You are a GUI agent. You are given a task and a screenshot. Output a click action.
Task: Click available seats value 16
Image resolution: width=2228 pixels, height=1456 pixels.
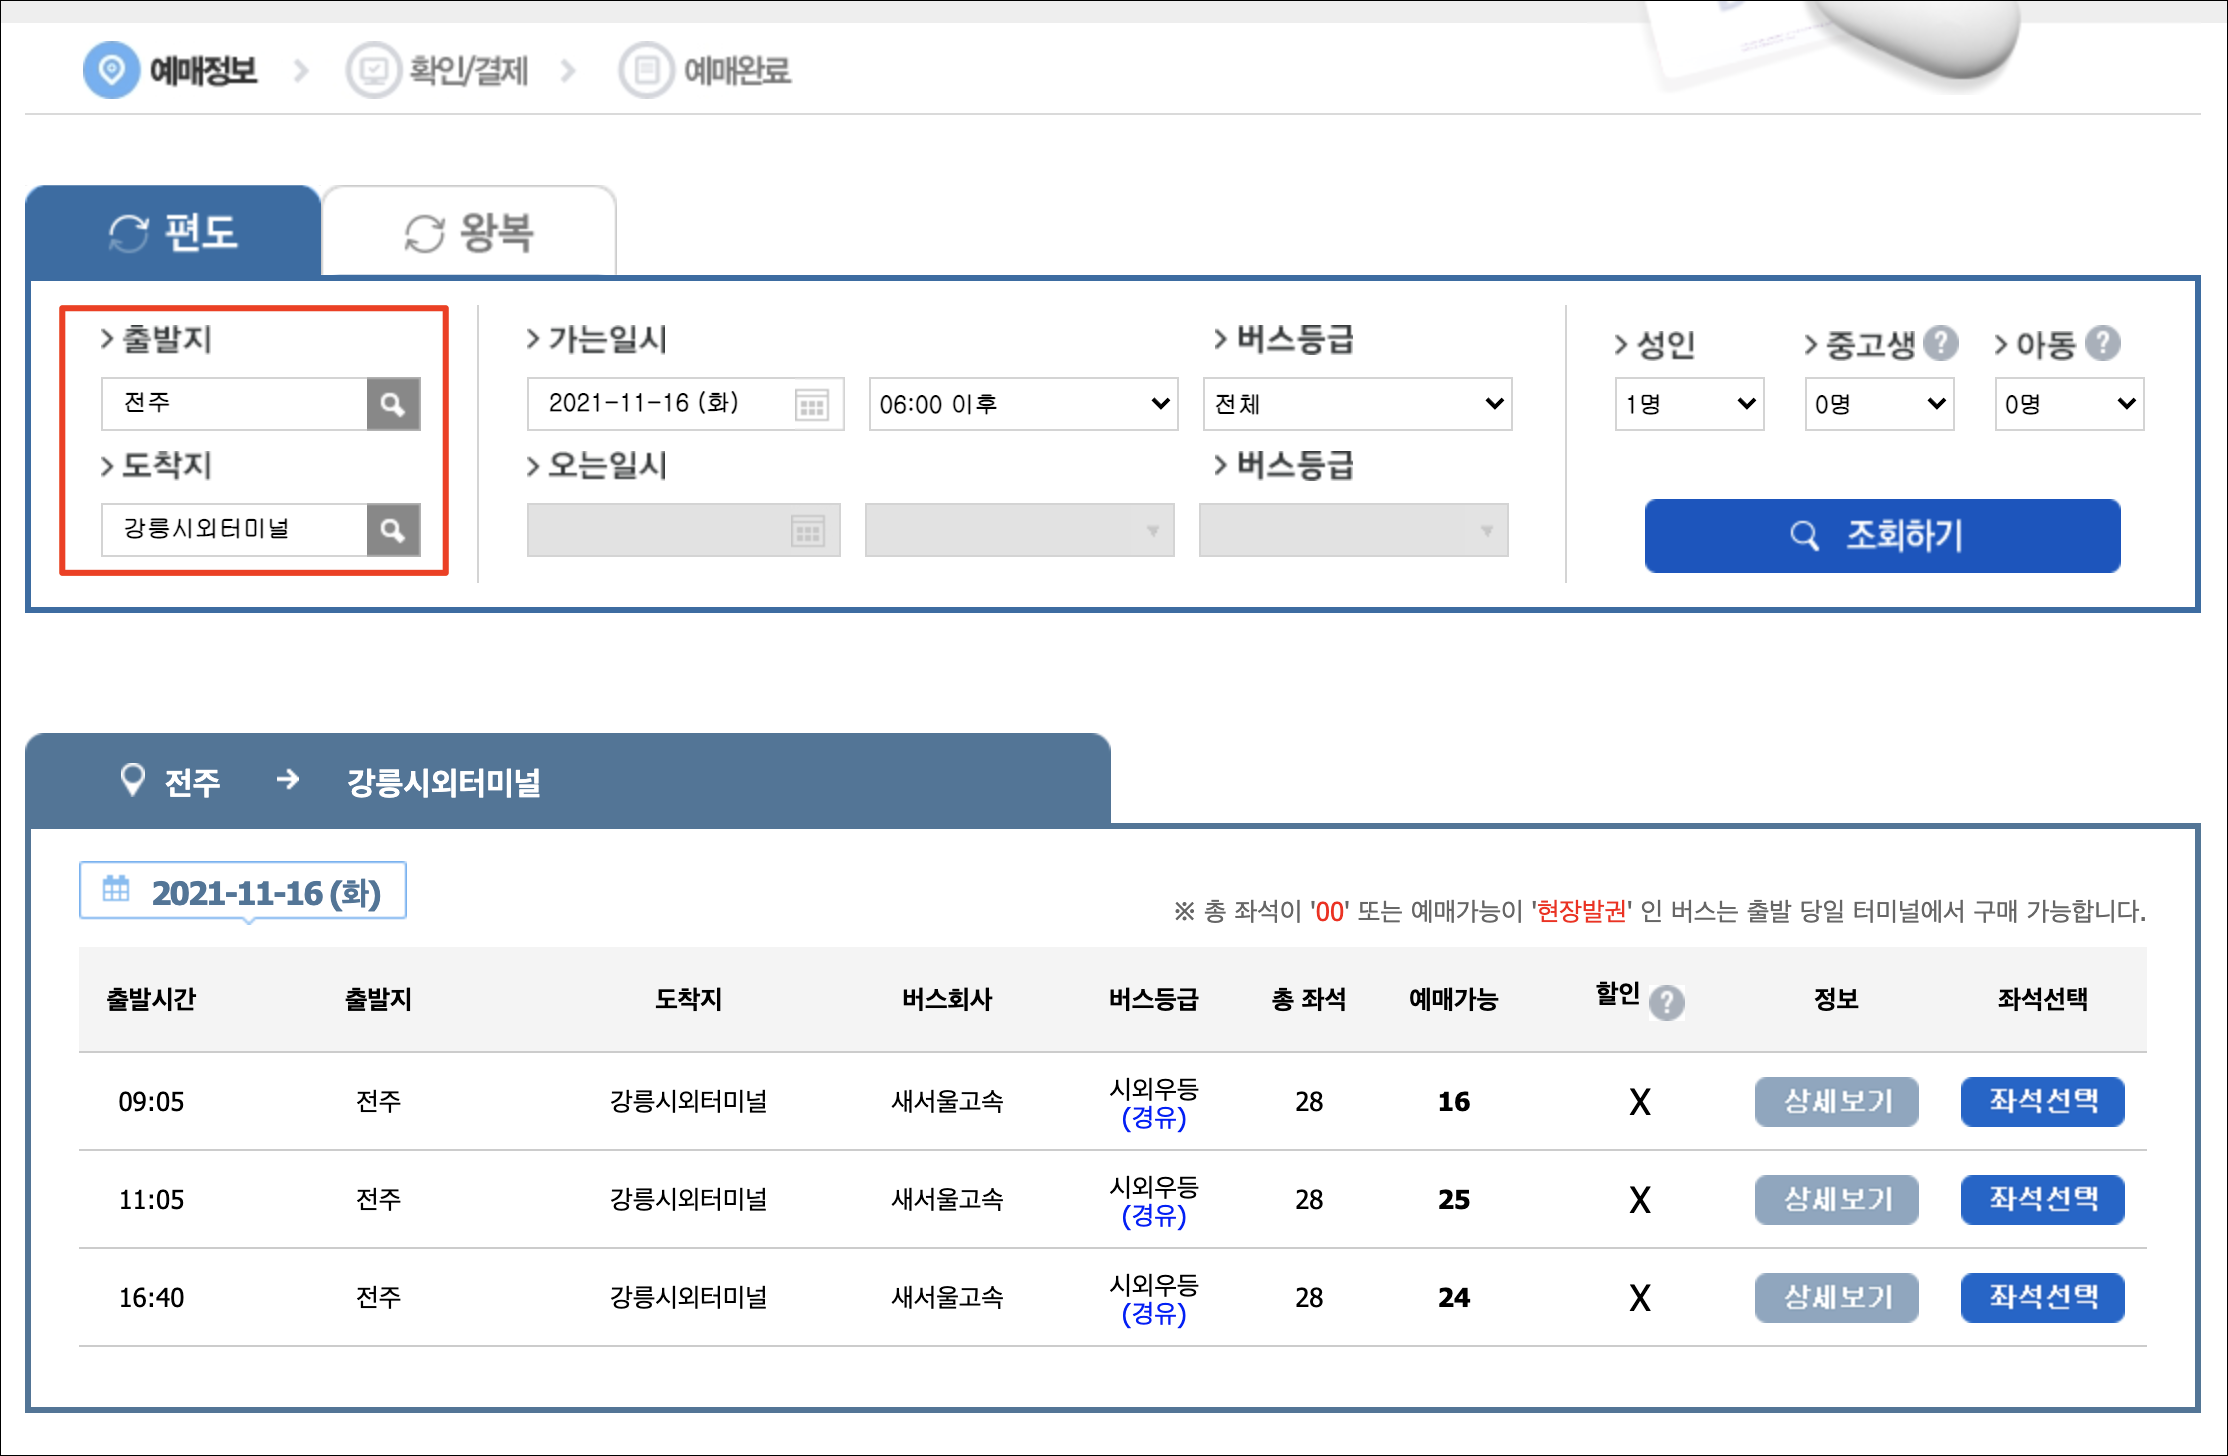pyautogui.click(x=1453, y=1102)
